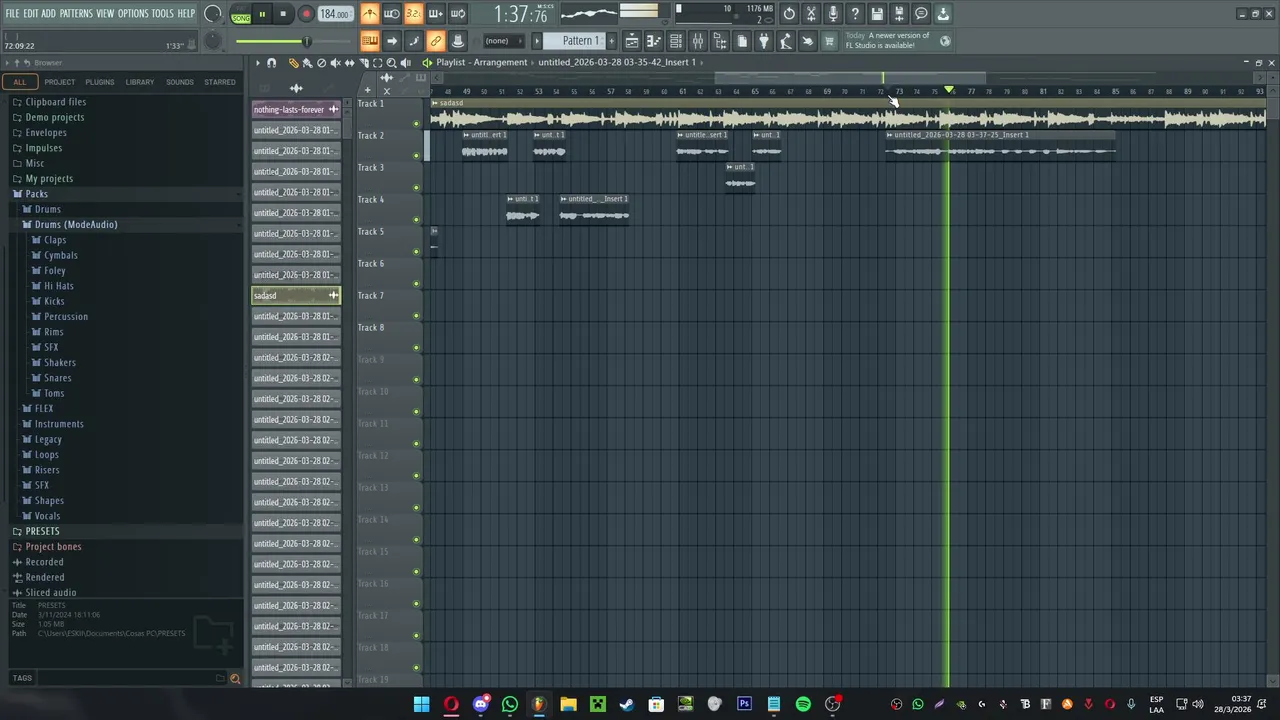This screenshot has height=720, width=1280.
Task: Add a new pattern with plus button
Action: click(612, 41)
